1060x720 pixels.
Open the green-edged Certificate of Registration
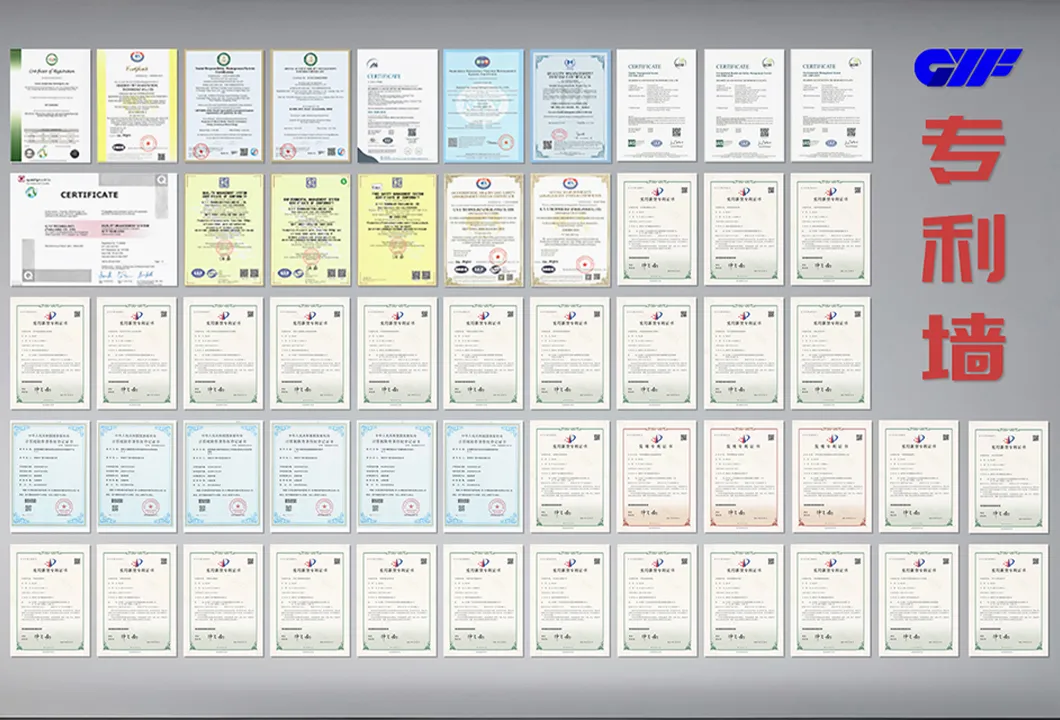pyautogui.click(x=50, y=106)
